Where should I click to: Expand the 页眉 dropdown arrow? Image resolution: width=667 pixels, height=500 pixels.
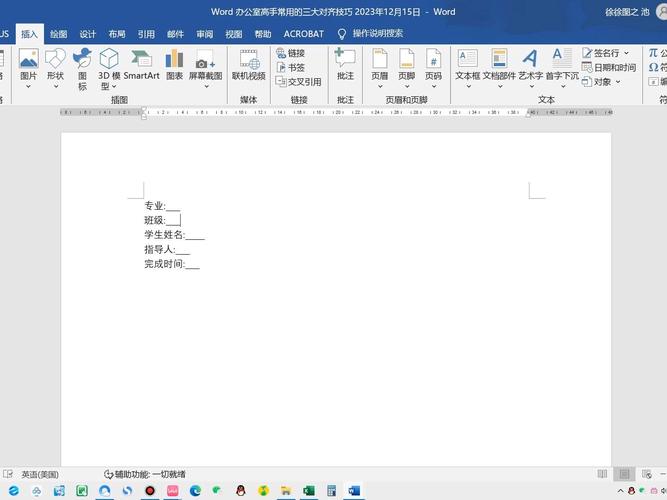[380, 86]
